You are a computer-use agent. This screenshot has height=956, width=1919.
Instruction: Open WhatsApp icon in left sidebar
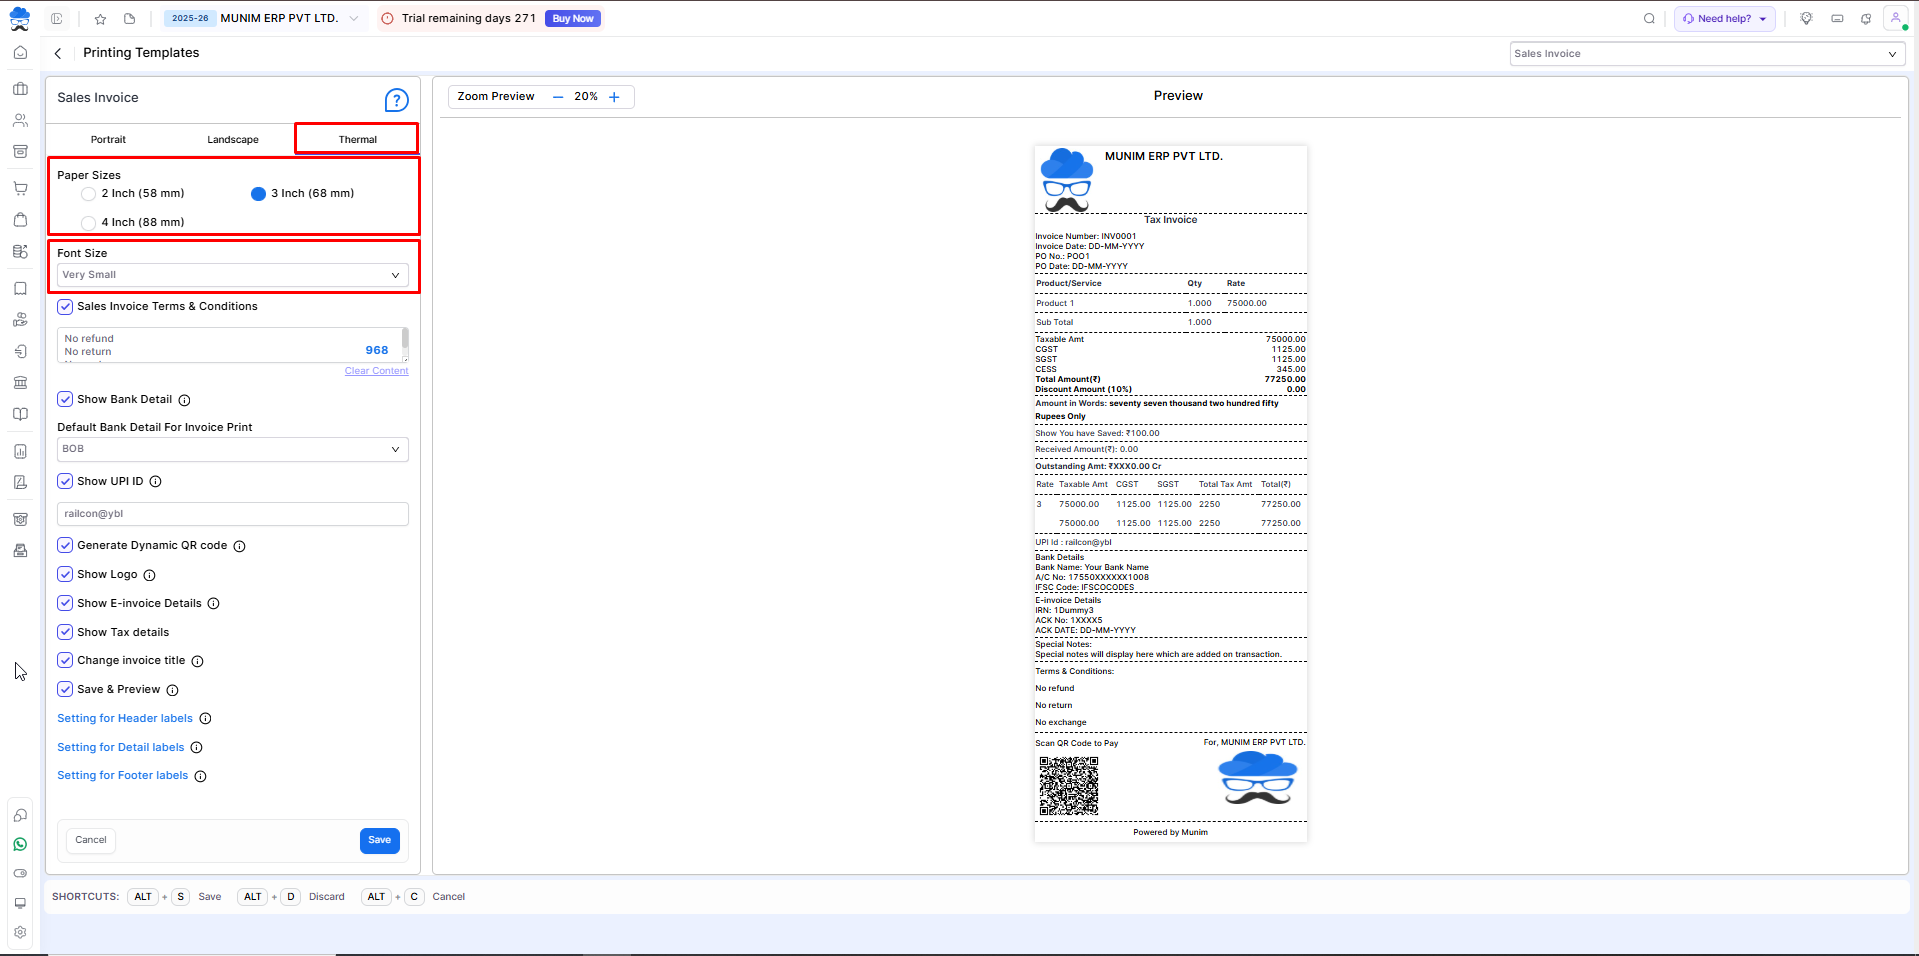click(20, 844)
